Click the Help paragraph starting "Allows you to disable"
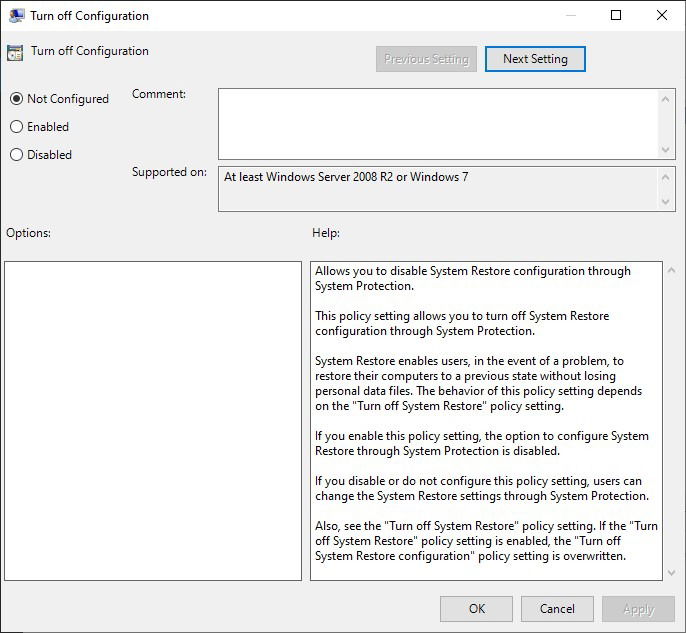 click(x=473, y=278)
